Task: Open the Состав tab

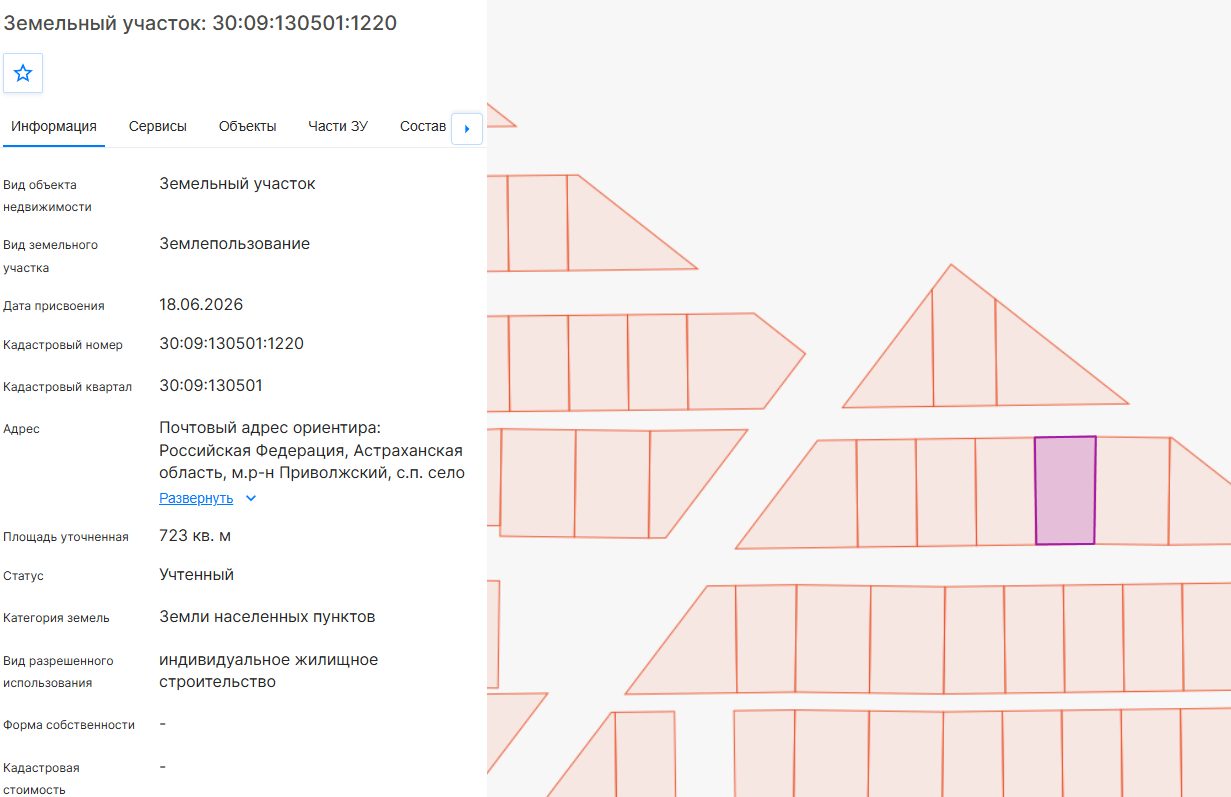Action: click(x=423, y=126)
